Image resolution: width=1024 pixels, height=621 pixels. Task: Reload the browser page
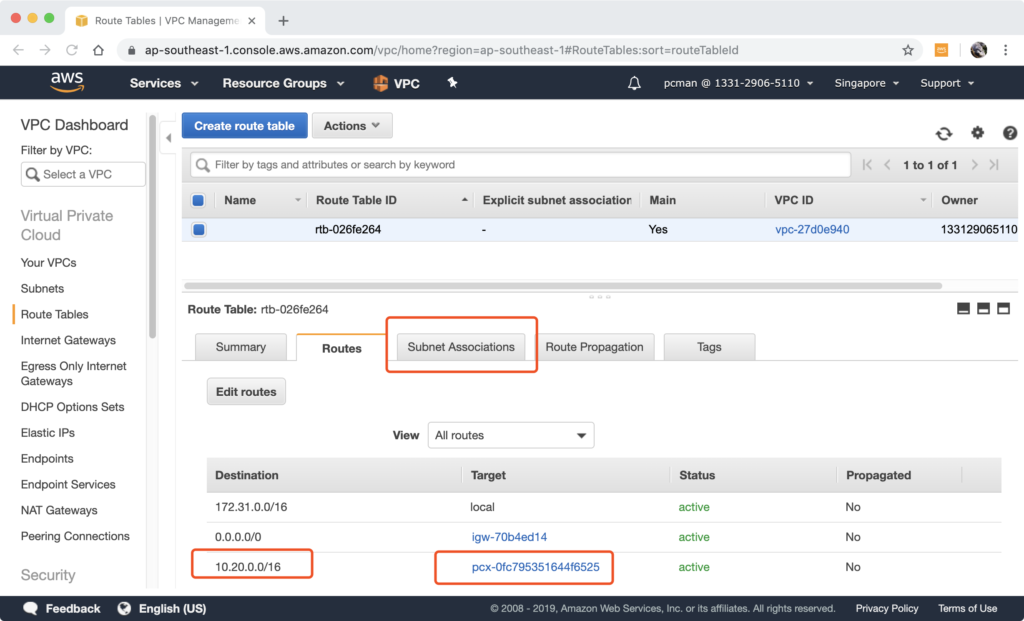(x=72, y=50)
